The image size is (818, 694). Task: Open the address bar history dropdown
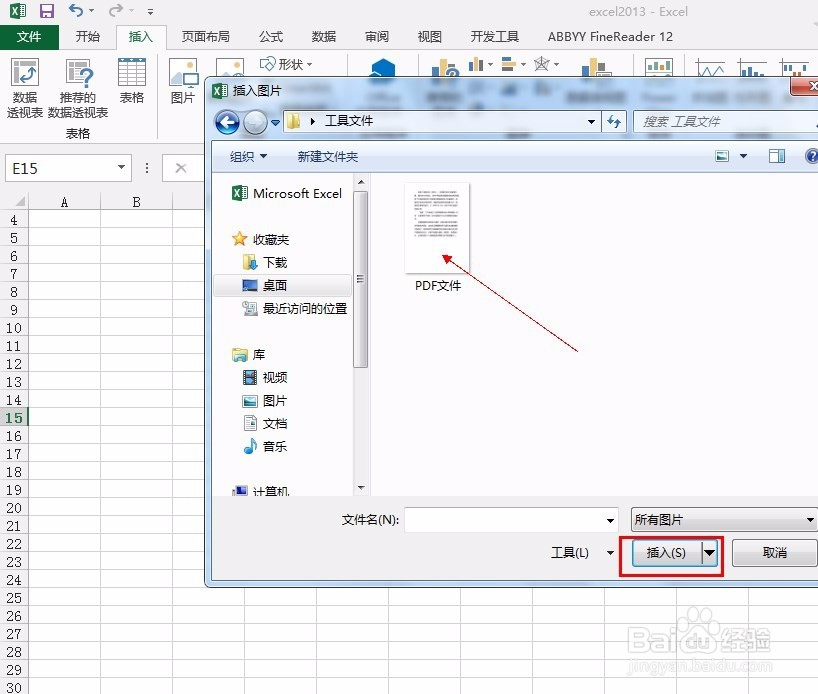click(591, 122)
